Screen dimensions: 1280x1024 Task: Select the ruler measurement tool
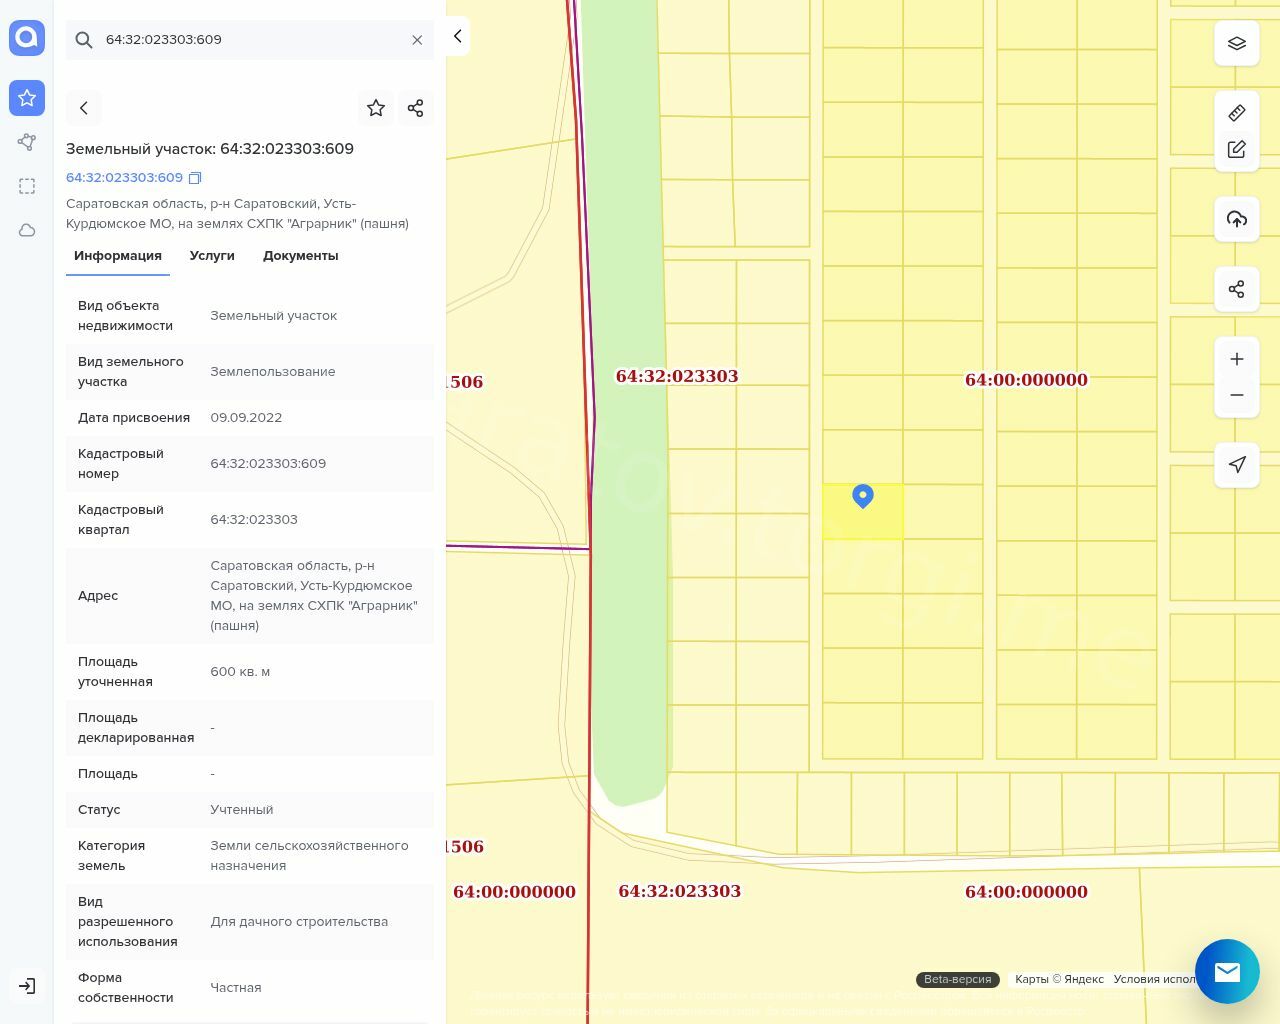(x=1236, y=113)
